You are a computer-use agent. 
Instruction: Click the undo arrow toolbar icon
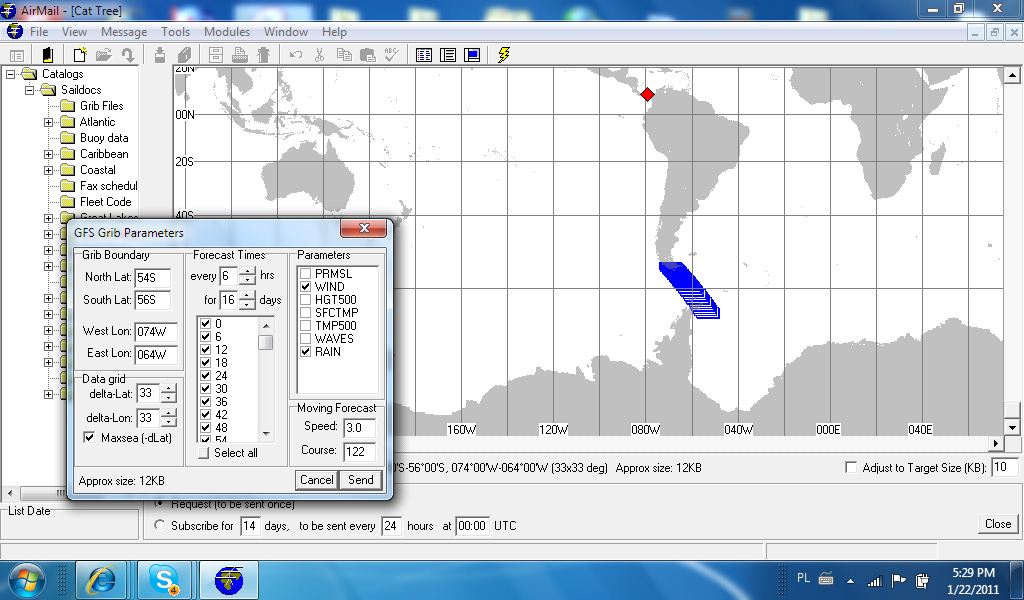[296, 55]
